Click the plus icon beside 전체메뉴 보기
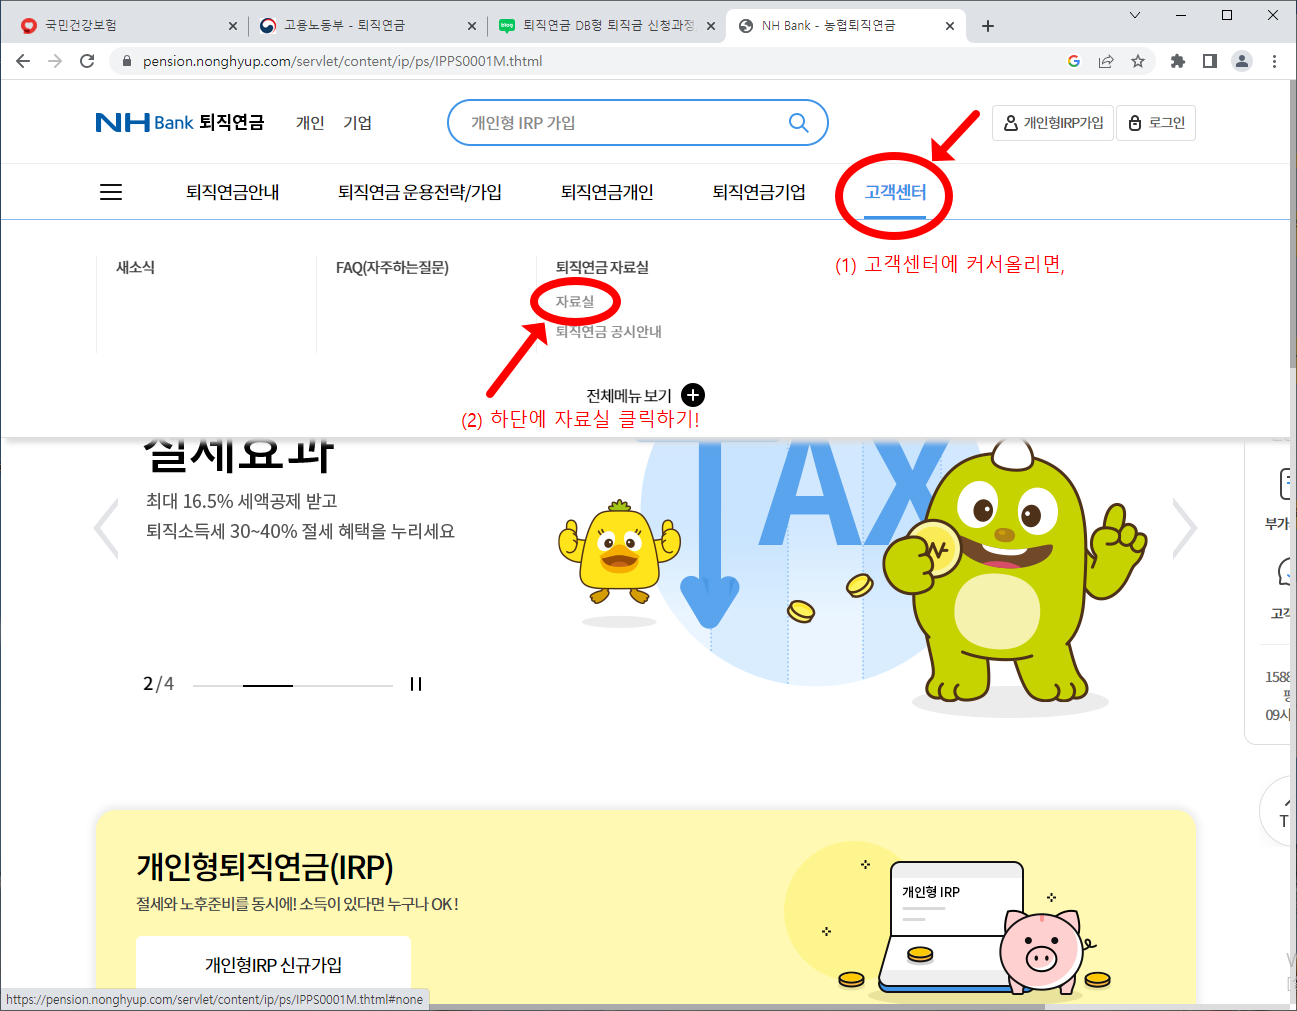The image size is (1297, 1011). (x=693, y=395)
